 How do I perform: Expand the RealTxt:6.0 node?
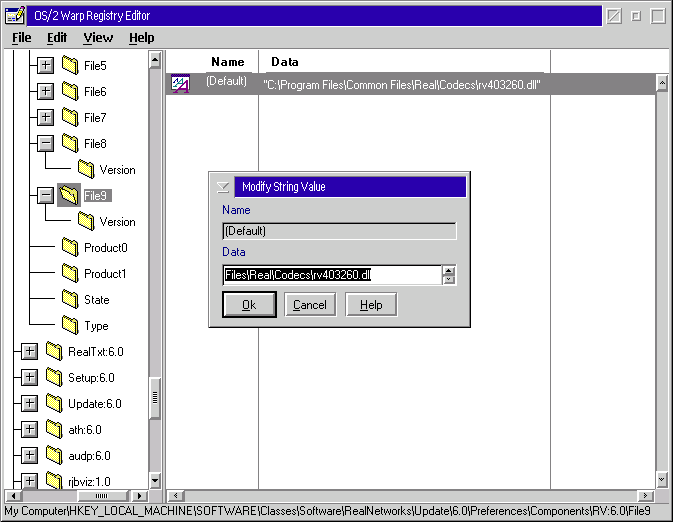[30, 352]
